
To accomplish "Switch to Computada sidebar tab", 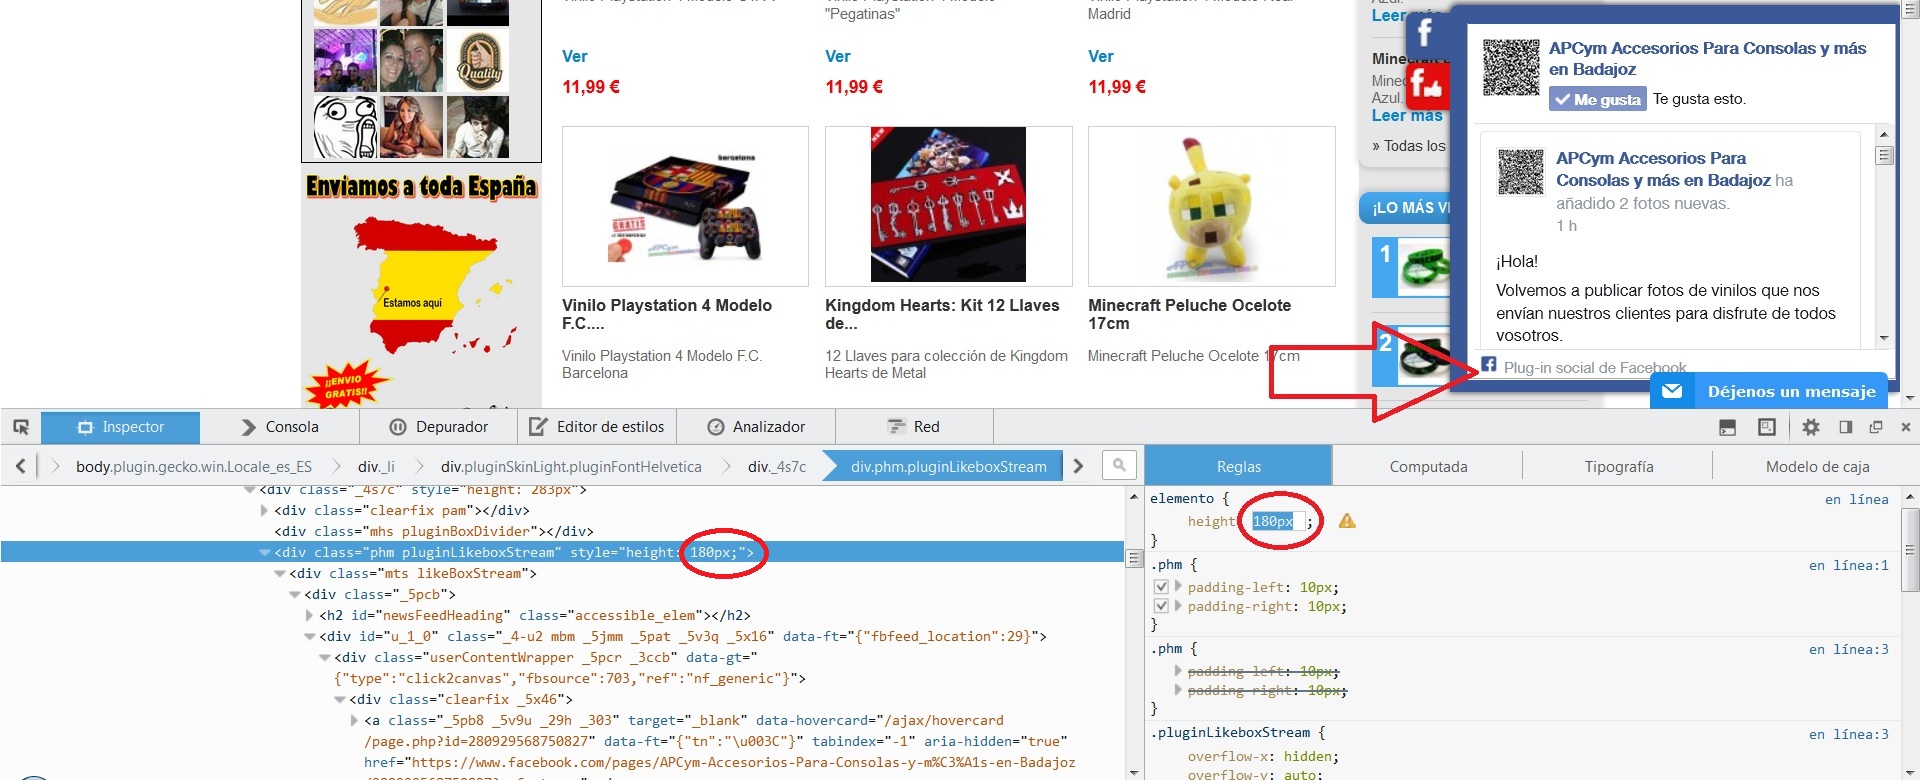I will [x=1428, y=466].
